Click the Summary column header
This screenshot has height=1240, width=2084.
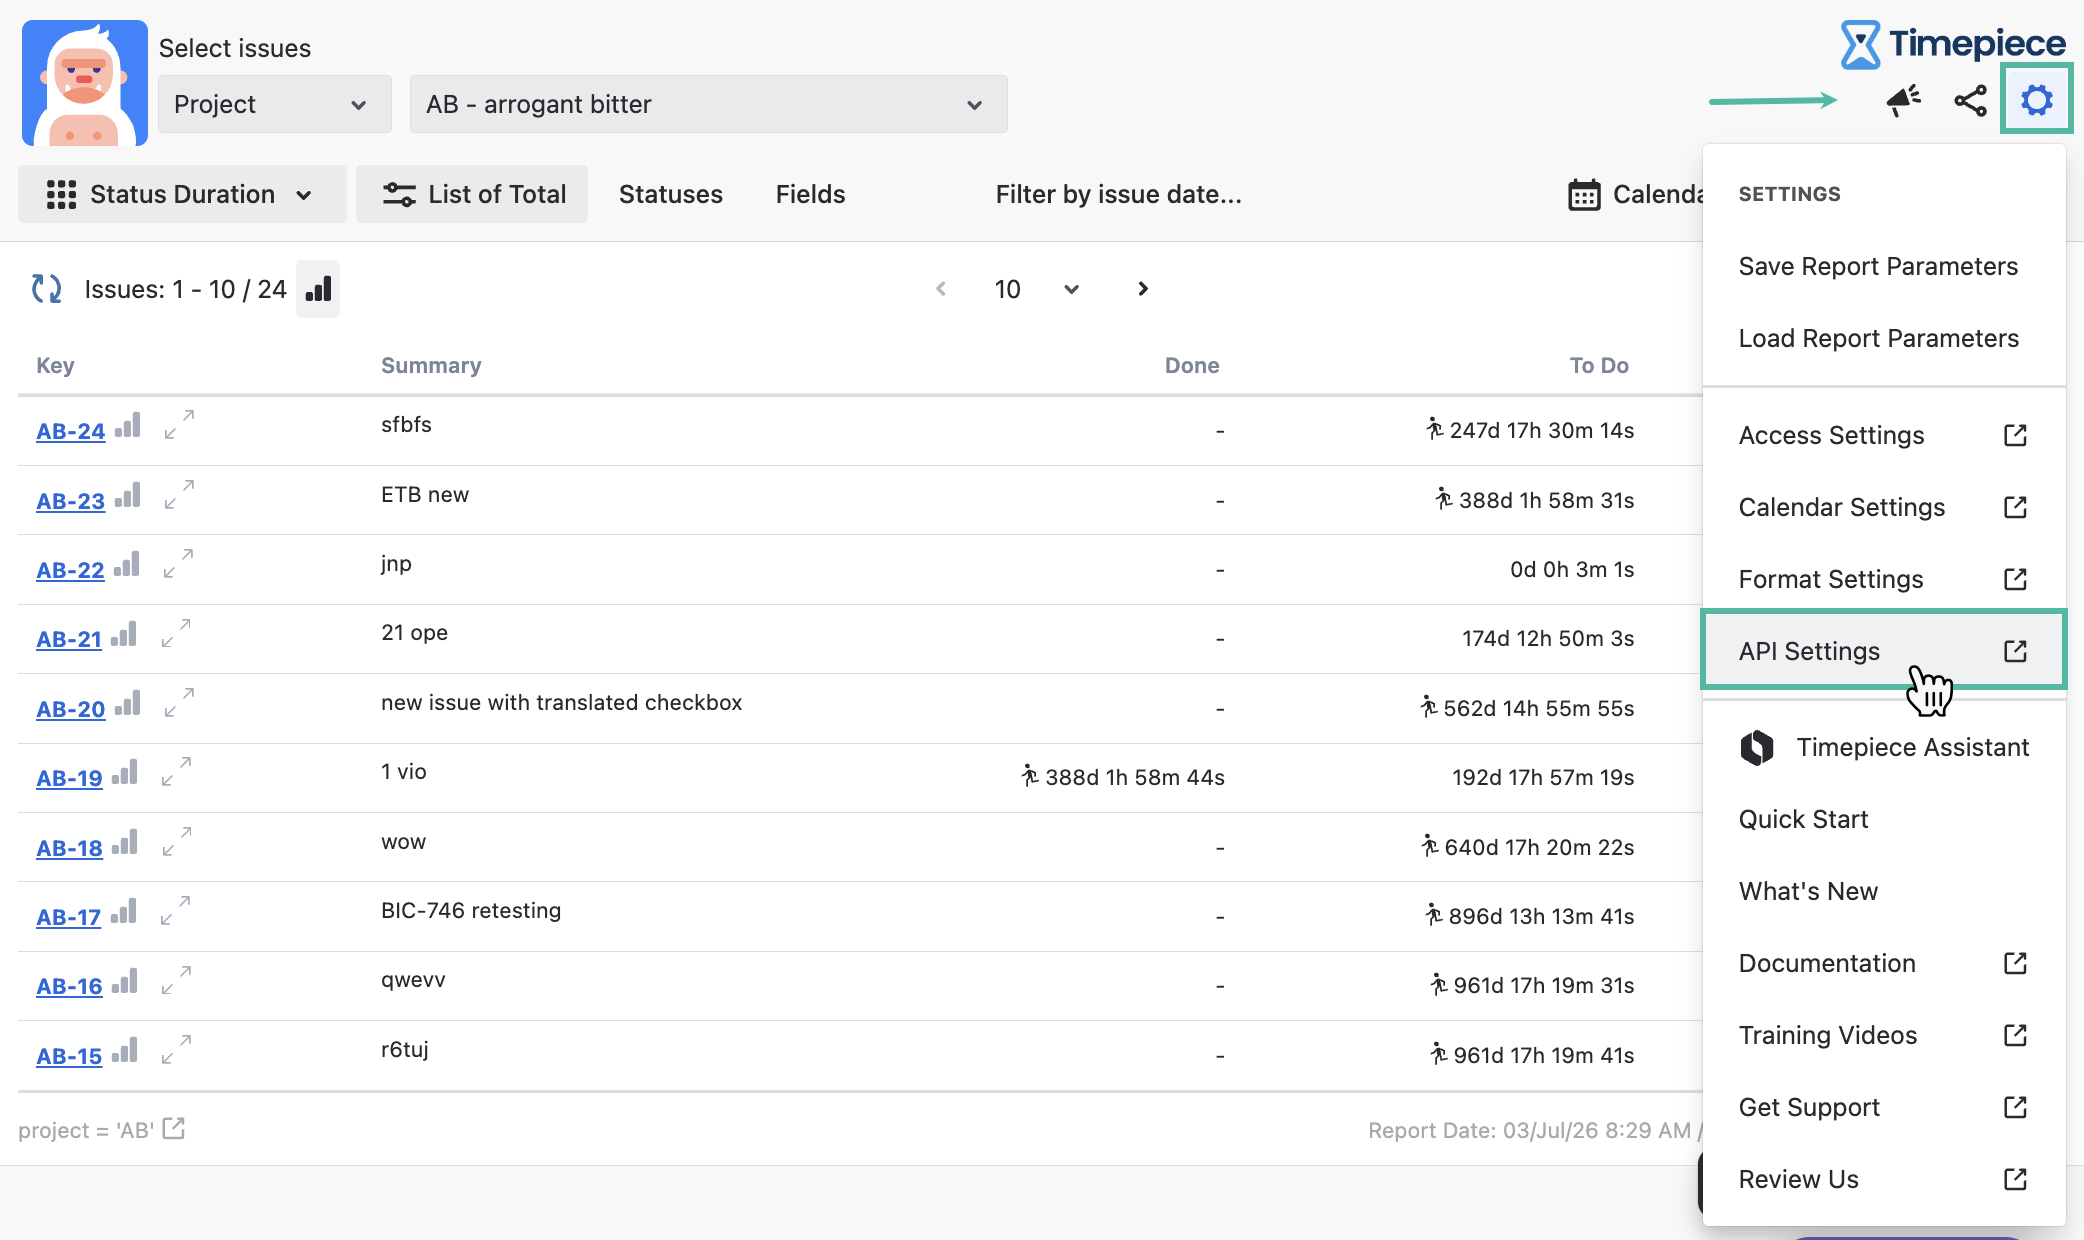431,365
